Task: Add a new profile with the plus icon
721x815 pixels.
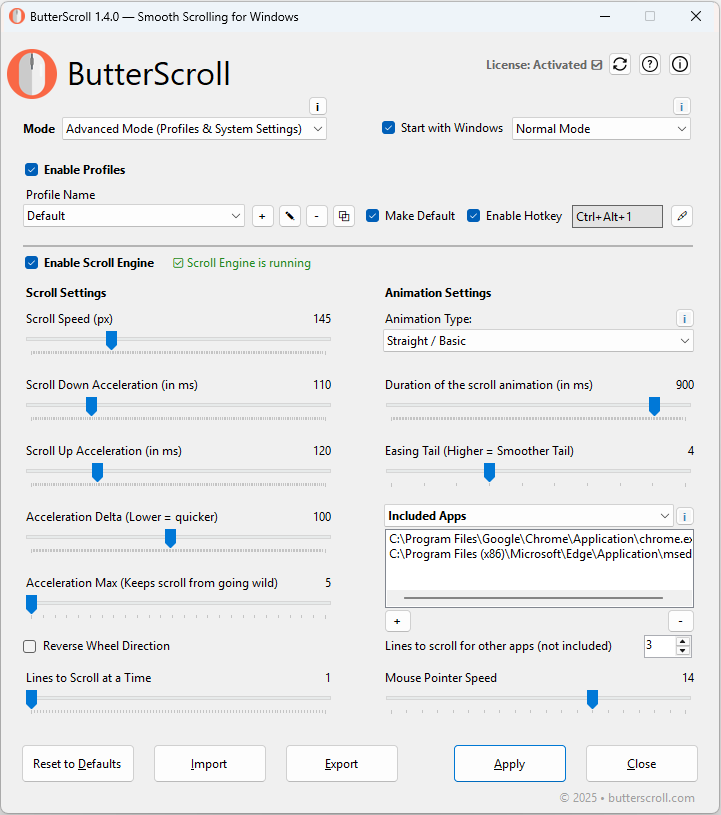Action: pyautogui.click(x=262, y=215)
